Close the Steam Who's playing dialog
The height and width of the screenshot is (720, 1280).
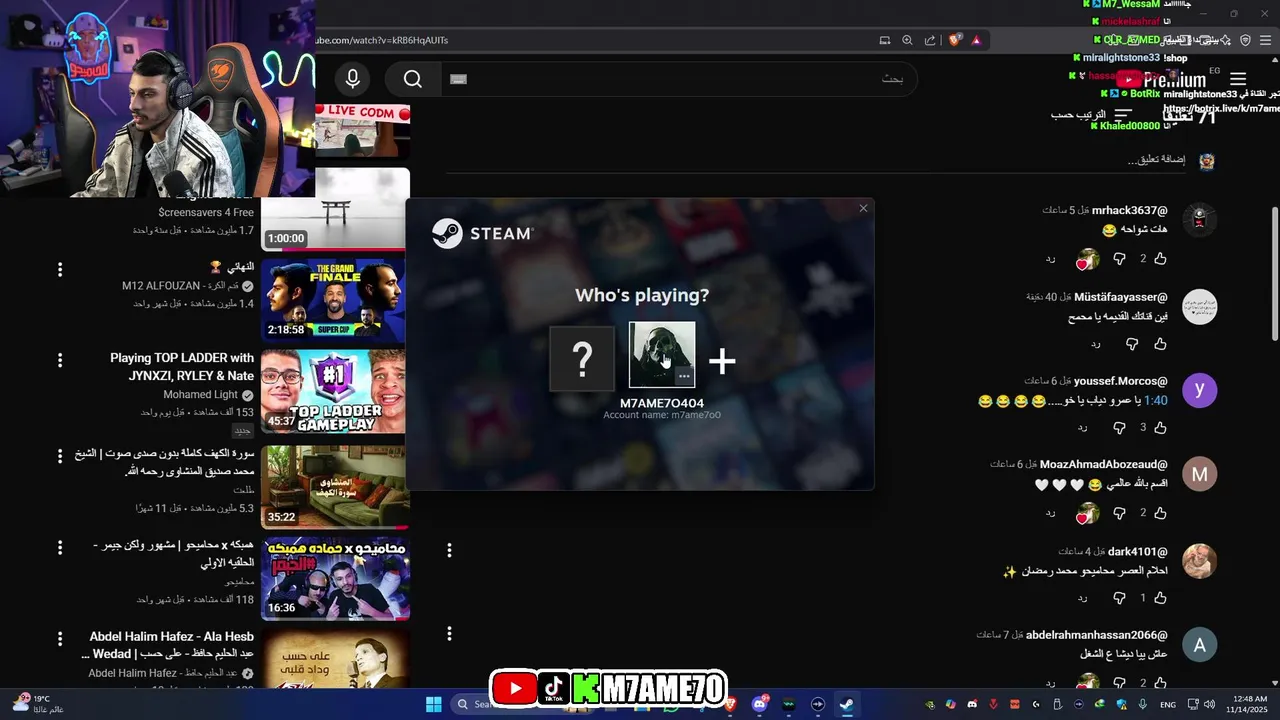pyautogui.click(x=863, y=208)
